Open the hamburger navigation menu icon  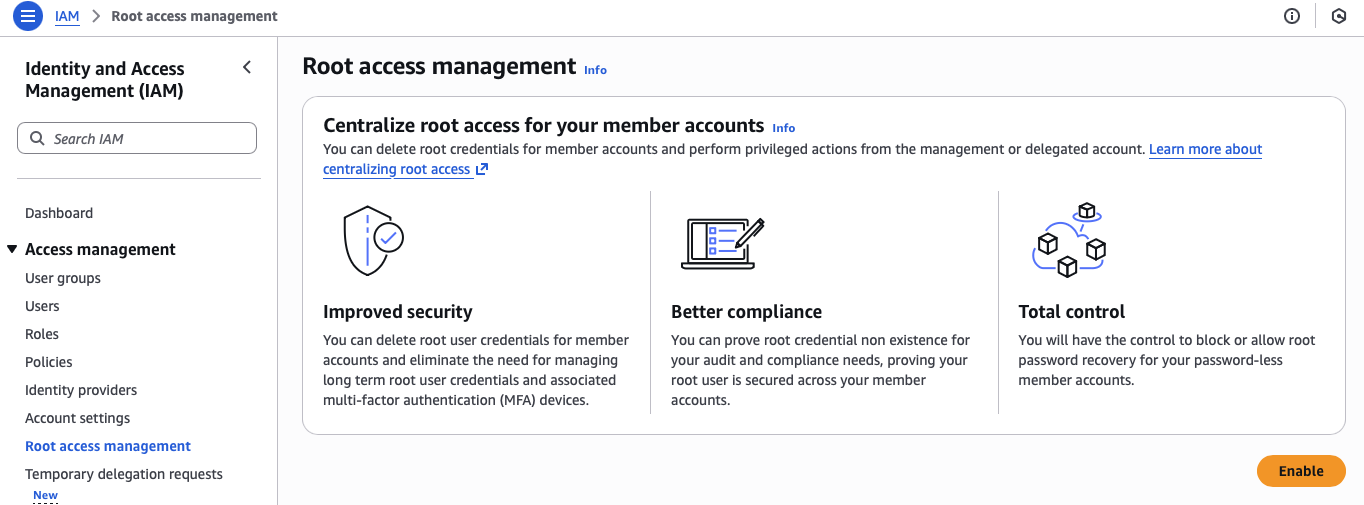27,16
